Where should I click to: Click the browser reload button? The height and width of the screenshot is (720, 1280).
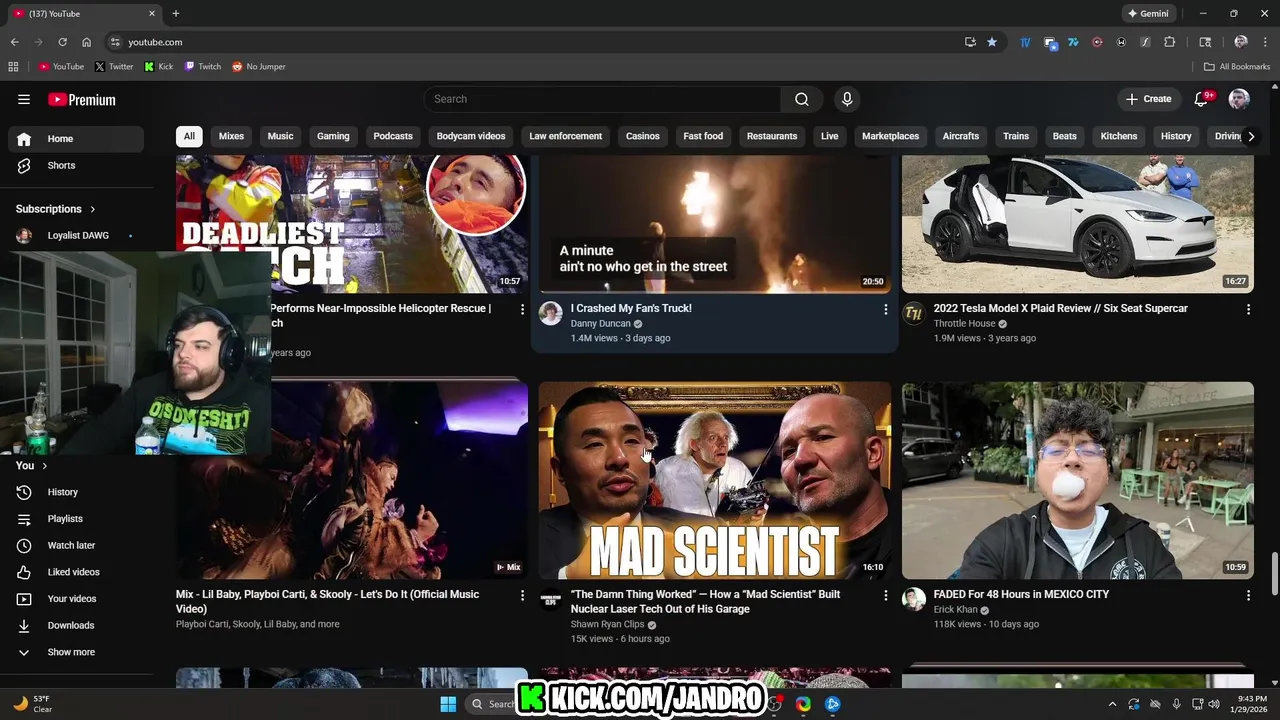(x=62, y=42)
